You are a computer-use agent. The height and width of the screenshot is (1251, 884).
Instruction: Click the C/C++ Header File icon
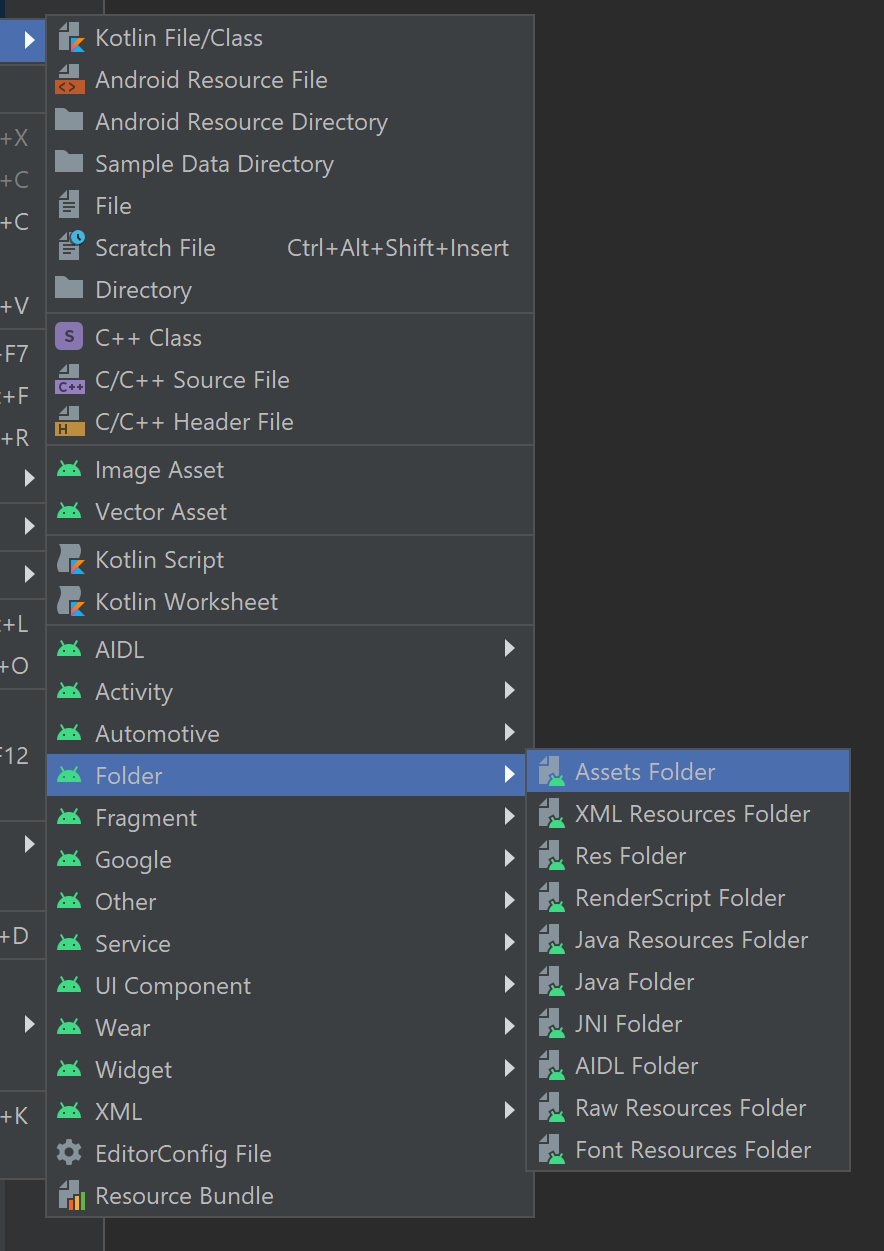[71, 422]
